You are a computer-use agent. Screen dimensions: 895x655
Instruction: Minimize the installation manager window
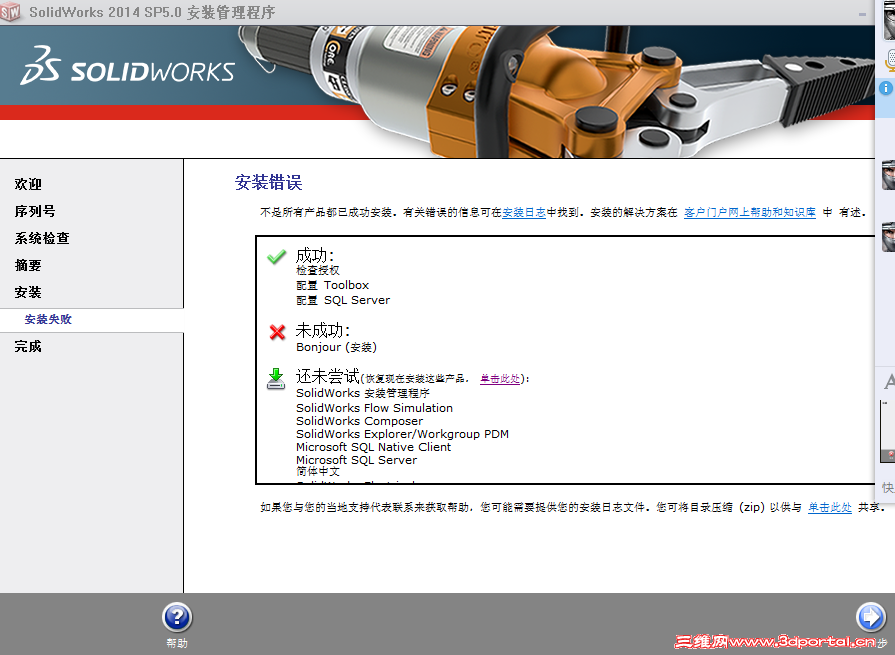pyautogui.click(x=862, y=14)
